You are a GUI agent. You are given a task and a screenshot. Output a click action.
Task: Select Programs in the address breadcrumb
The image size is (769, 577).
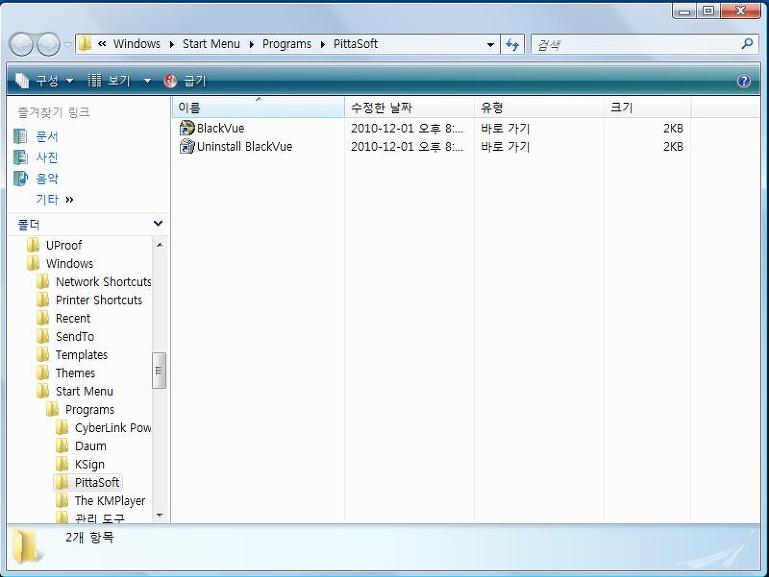pos(286,44)
